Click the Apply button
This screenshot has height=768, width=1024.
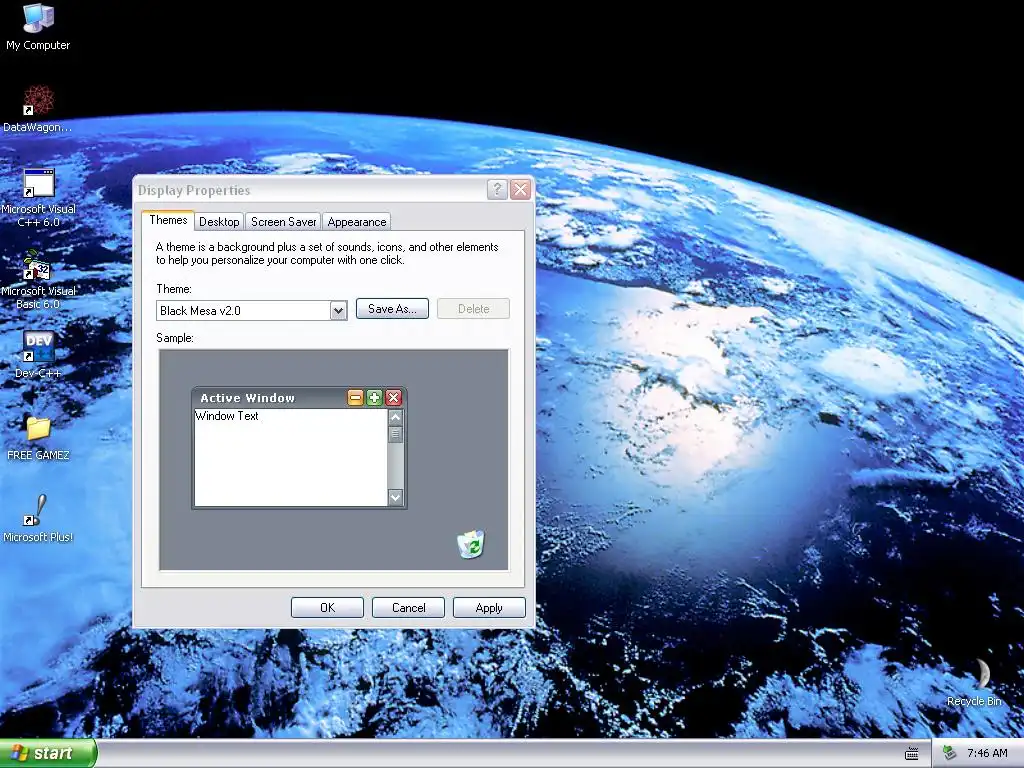tap(489, 607)
